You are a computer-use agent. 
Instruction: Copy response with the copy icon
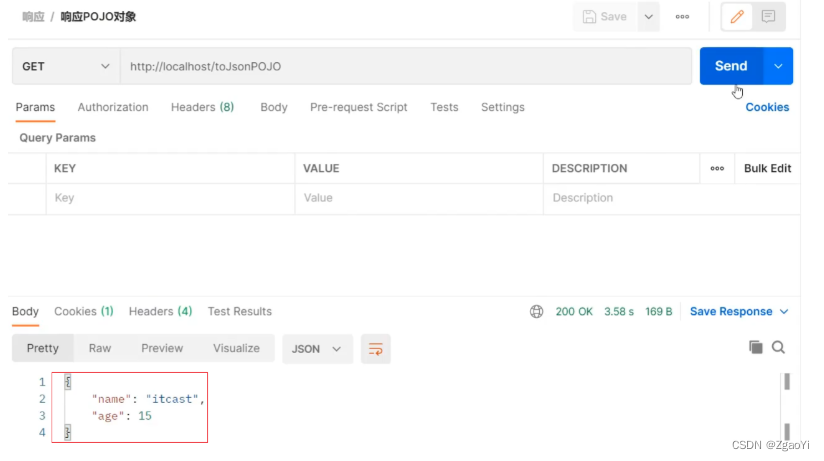point(756,347)
